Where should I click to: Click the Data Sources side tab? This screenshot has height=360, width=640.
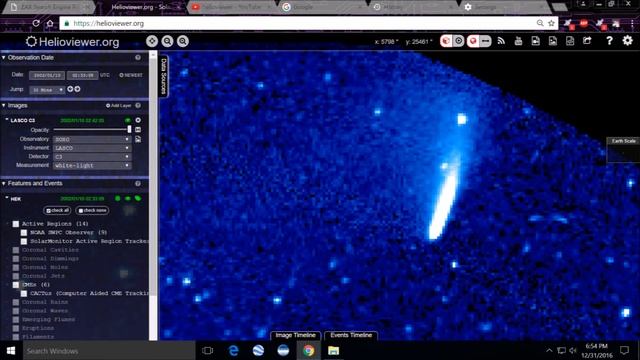coord(164,76)
